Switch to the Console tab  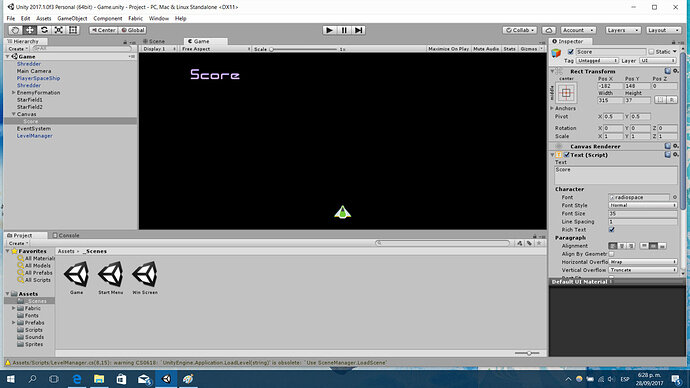click(66, 235)
